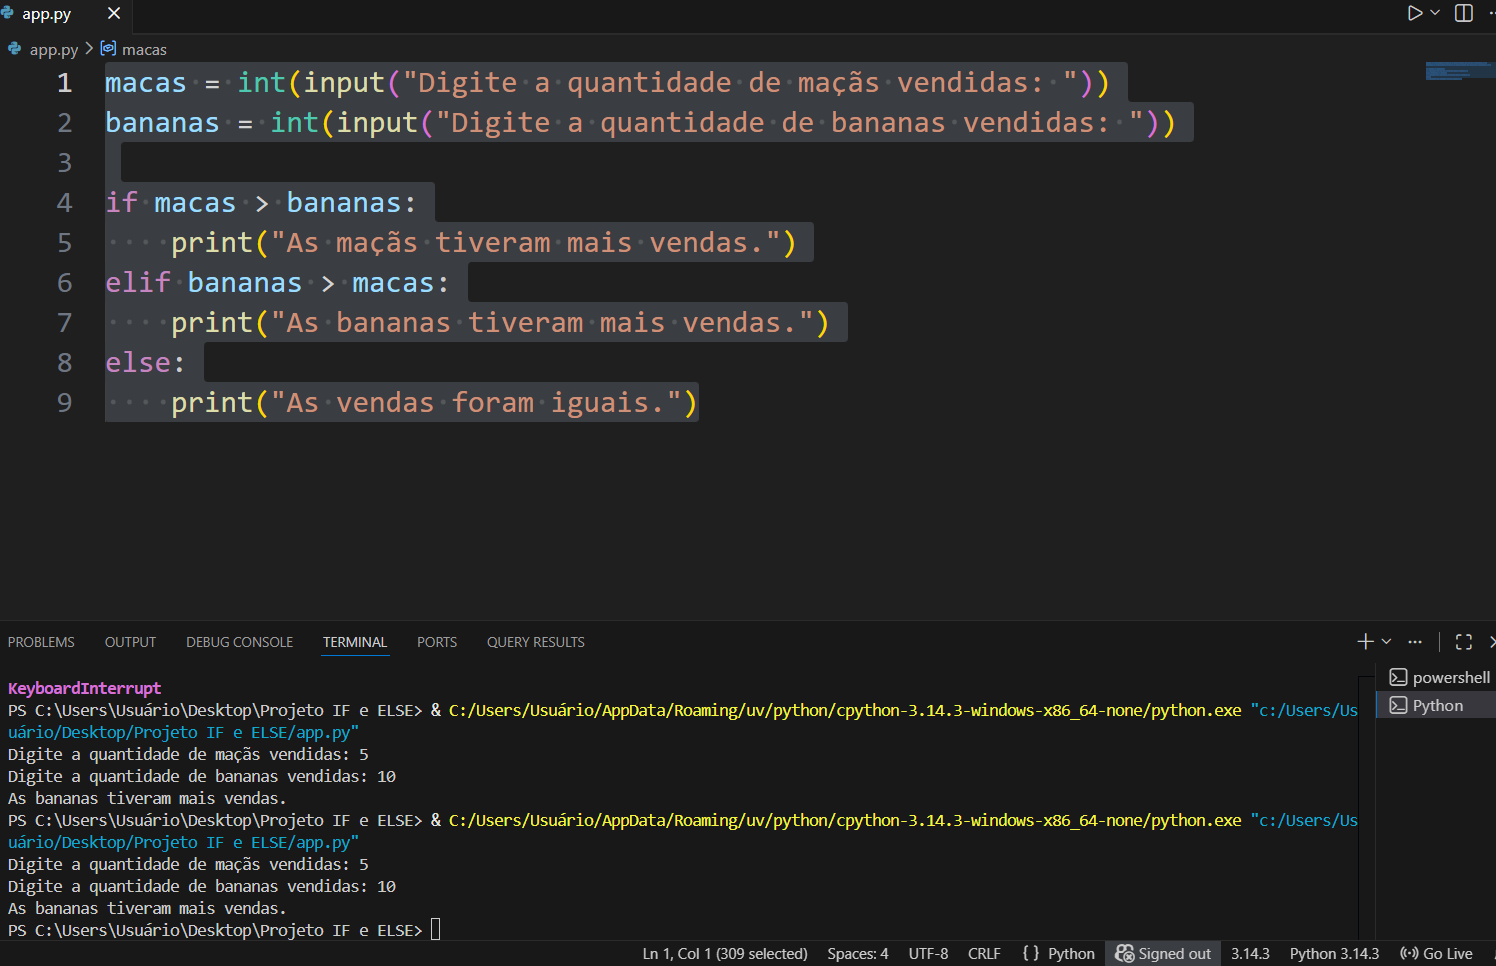
Task: Create a new terminal with plus icon
Action: click(x=1365, y=642)
